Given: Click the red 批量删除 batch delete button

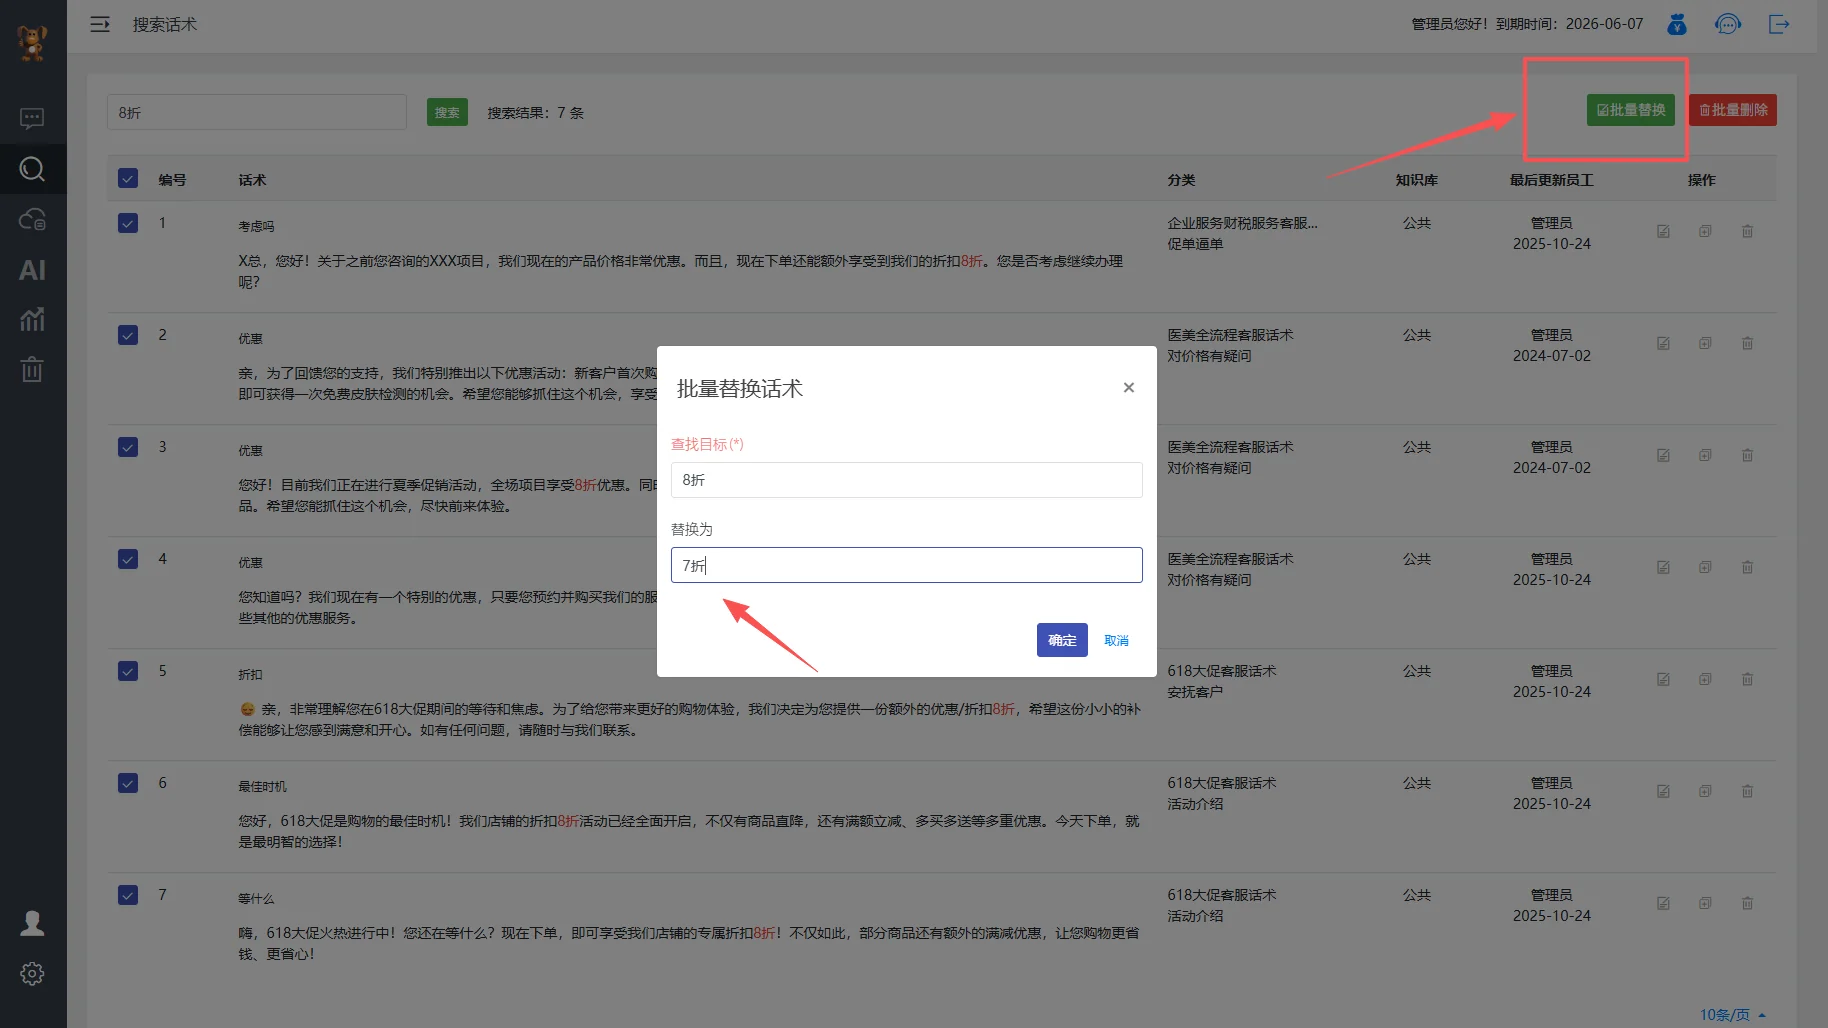Looking at the screenshot, I should coord(1733,110).
